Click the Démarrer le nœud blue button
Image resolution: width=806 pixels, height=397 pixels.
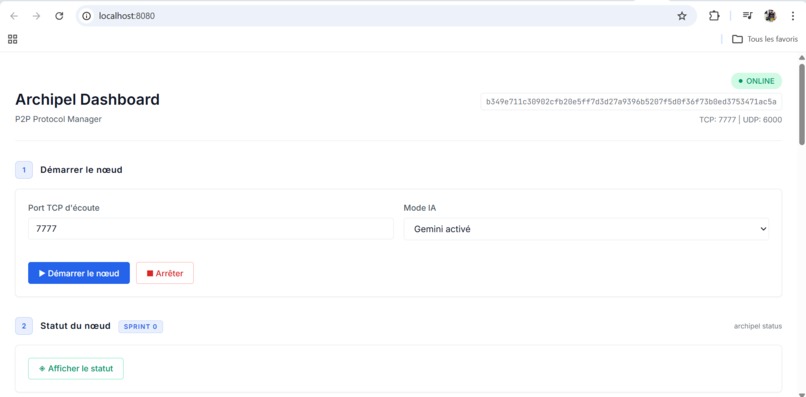(x=79, y=273)
